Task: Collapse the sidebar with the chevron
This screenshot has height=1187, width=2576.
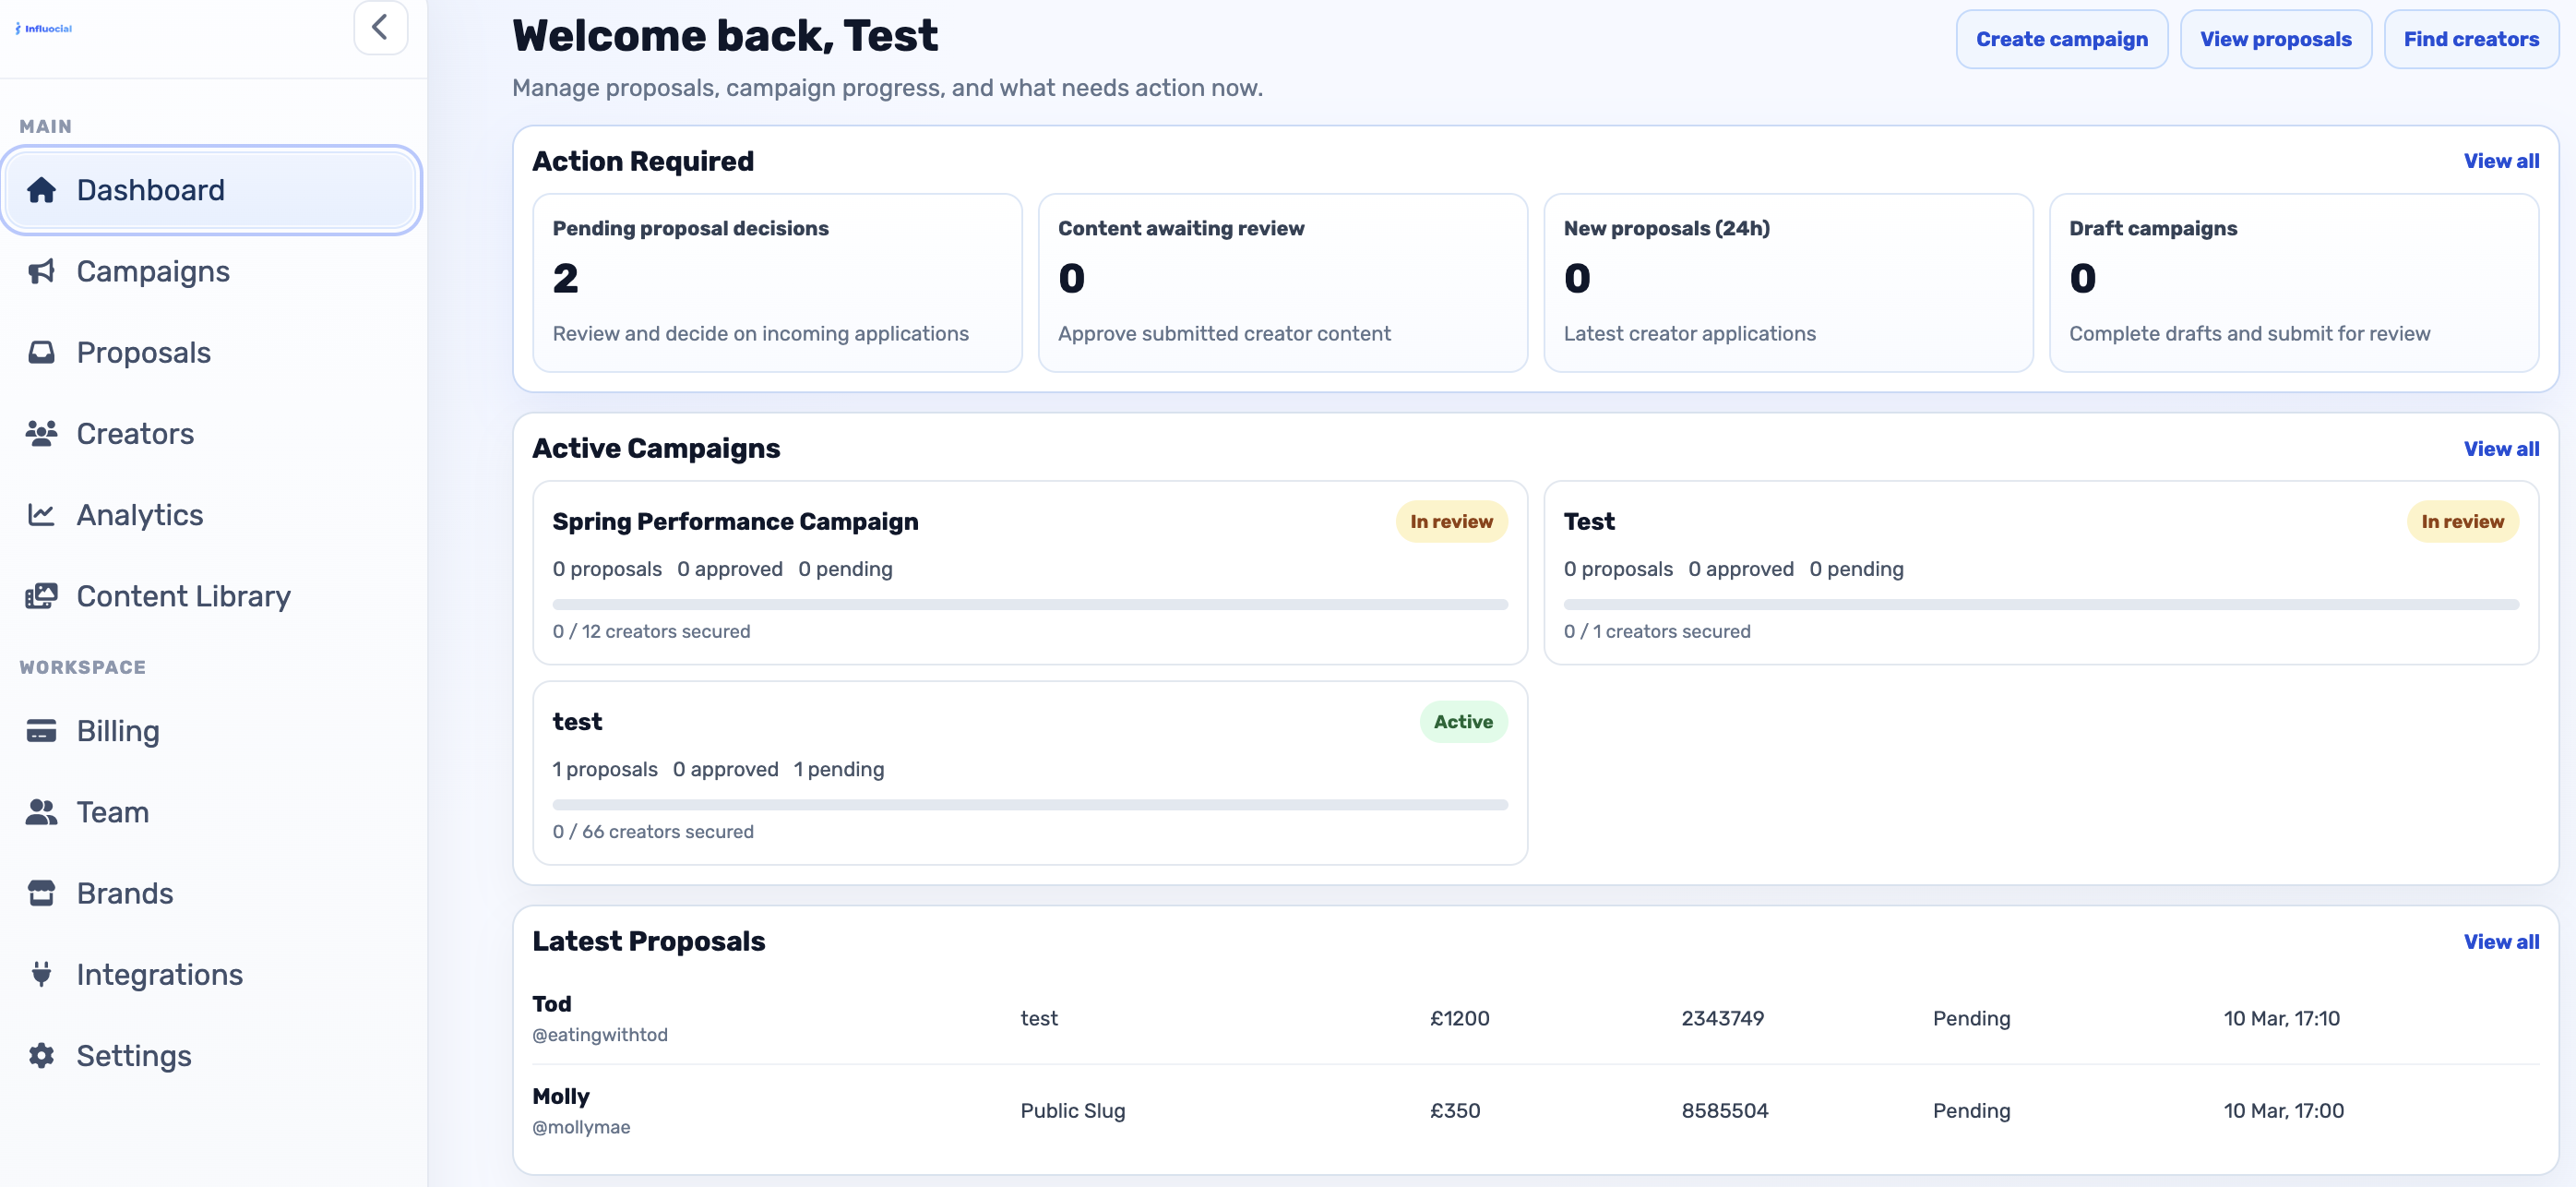Action: [x=380, y=27]
